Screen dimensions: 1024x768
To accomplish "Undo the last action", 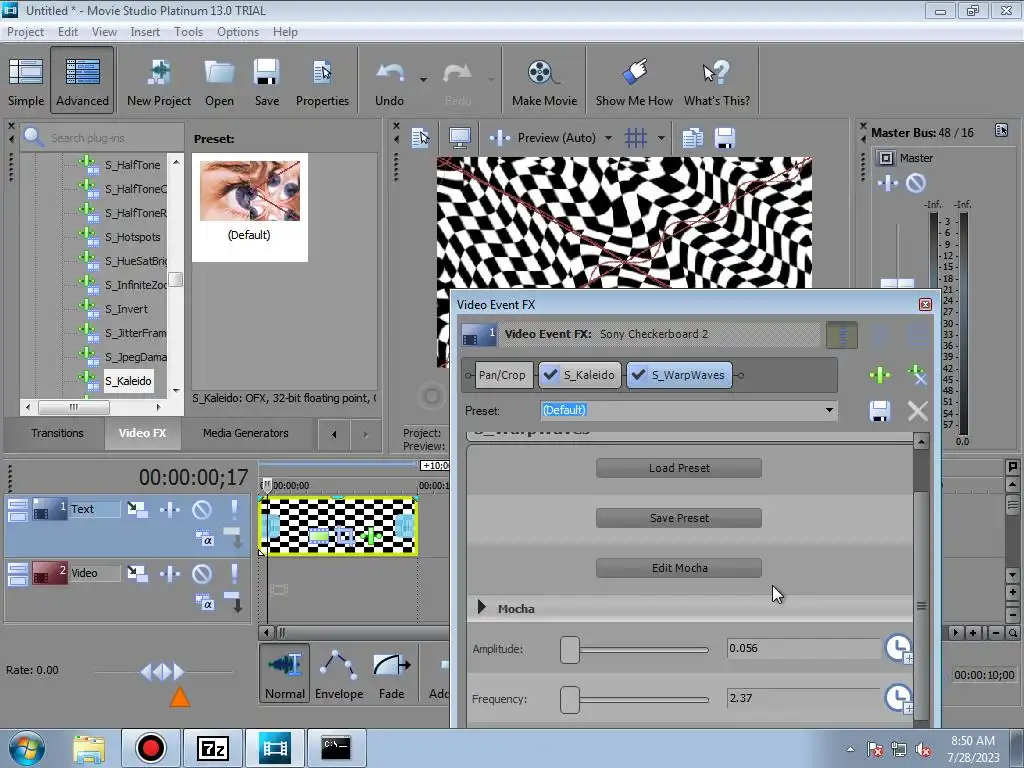I will click(389, 81).
